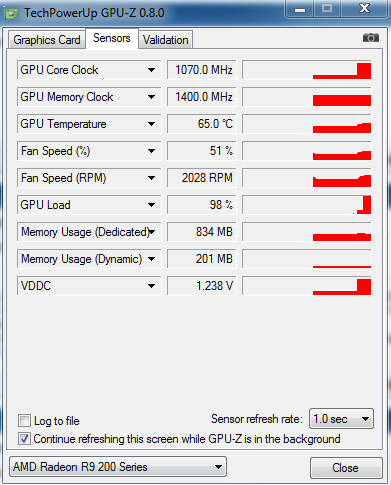
Task: Click the camera screenshot icon
Action: (x=371, y=38)
